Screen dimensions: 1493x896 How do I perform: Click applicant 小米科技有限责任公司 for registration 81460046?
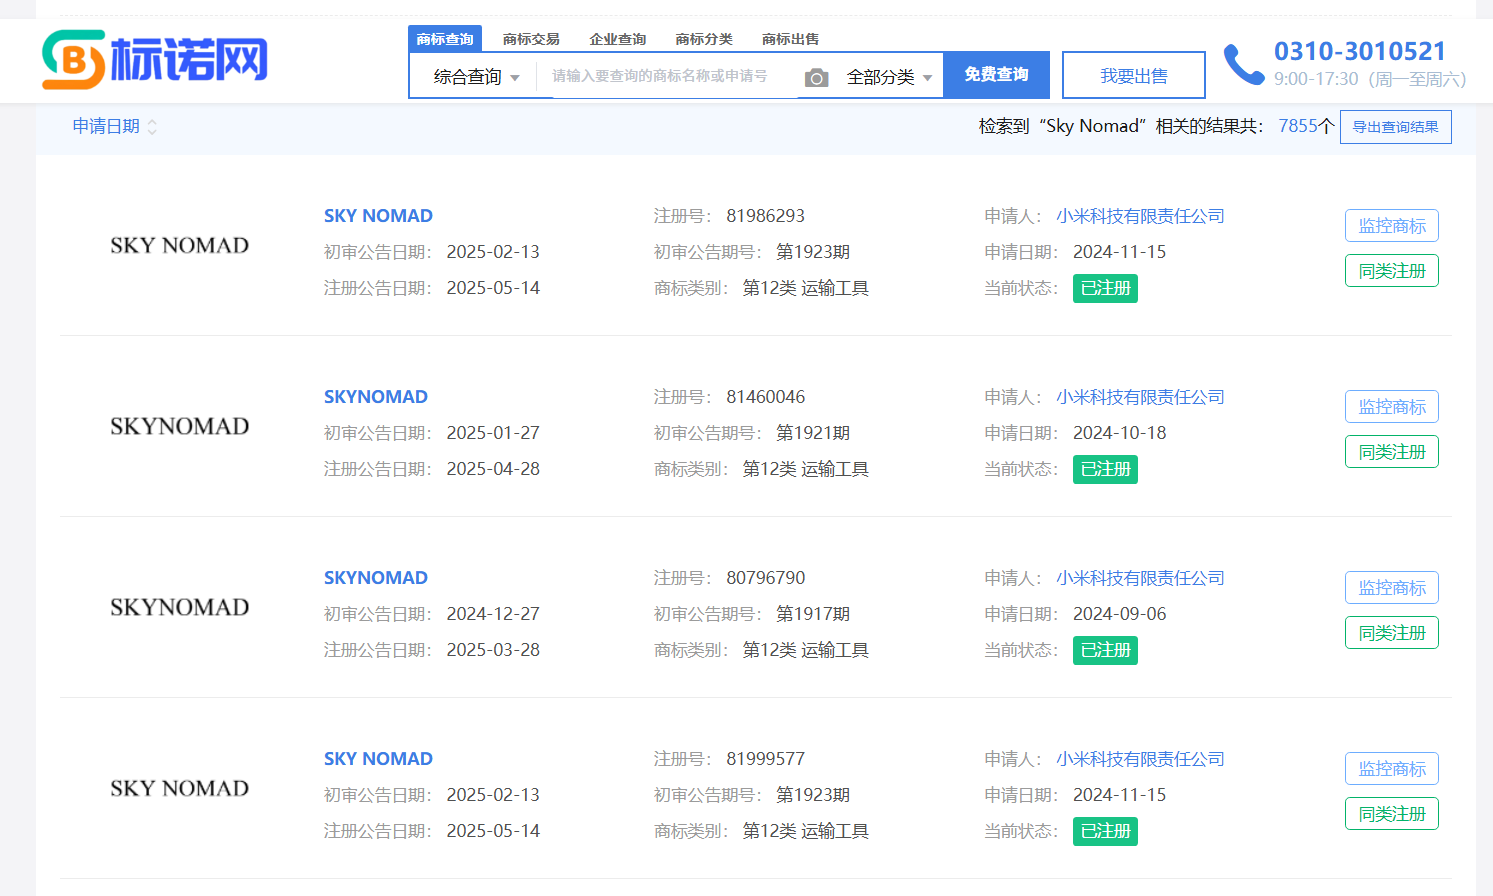(x=1140, y=397)
